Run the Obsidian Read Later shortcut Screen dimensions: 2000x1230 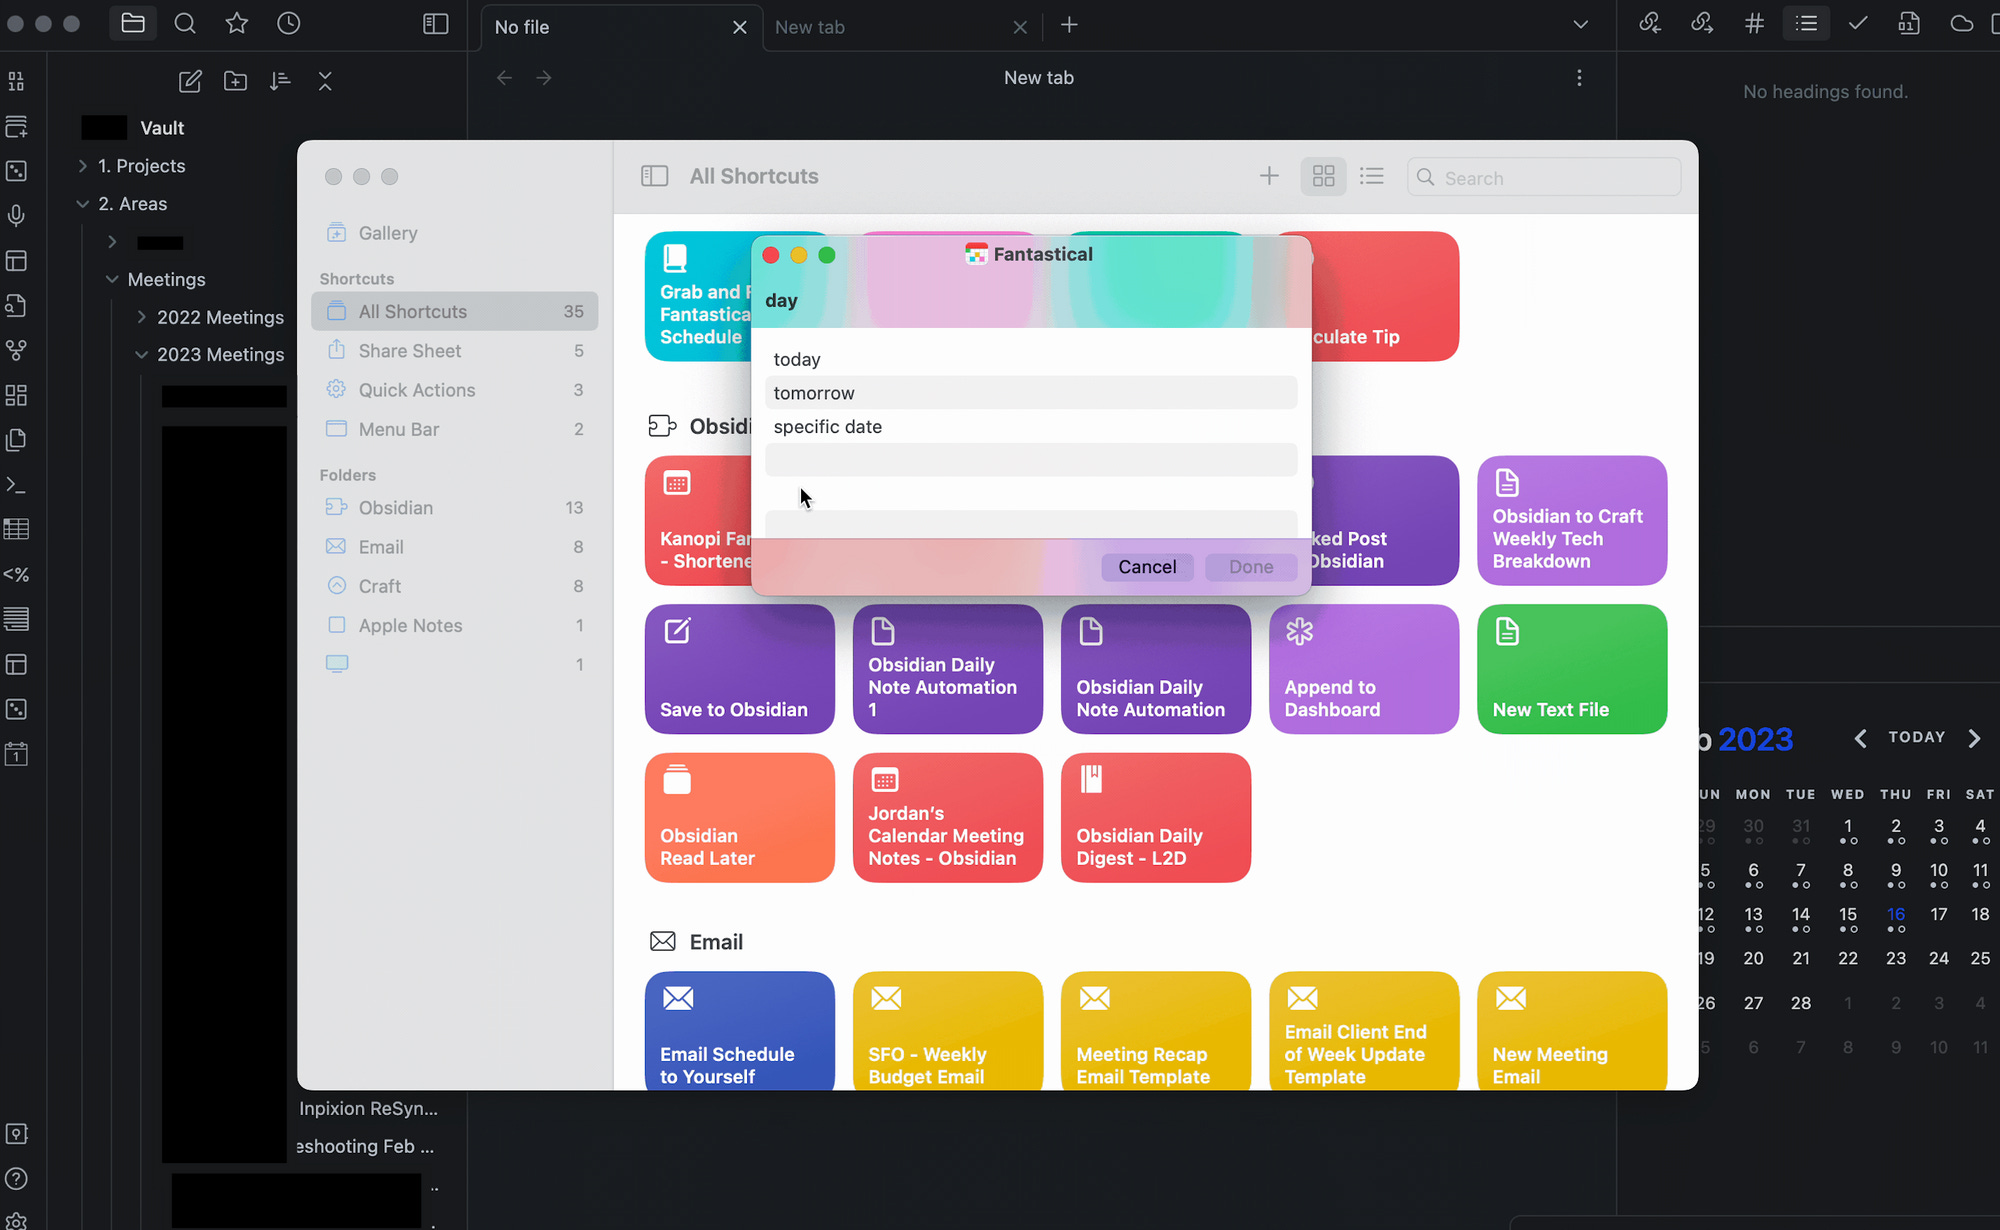(x=740, y=818)
